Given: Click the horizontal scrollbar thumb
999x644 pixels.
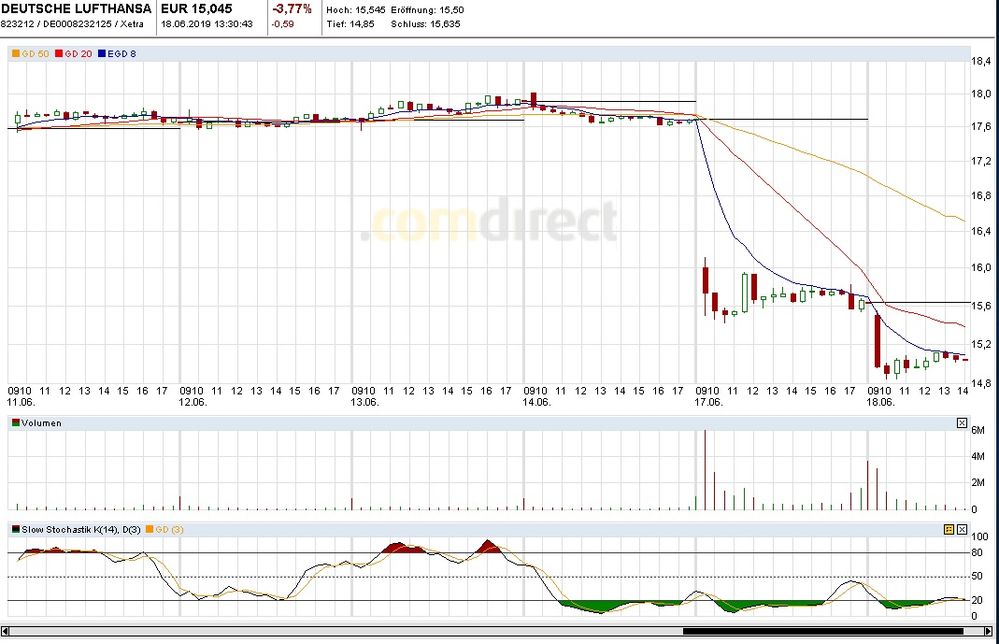Looking at the screenshot, I should click(x=823, y=632).
